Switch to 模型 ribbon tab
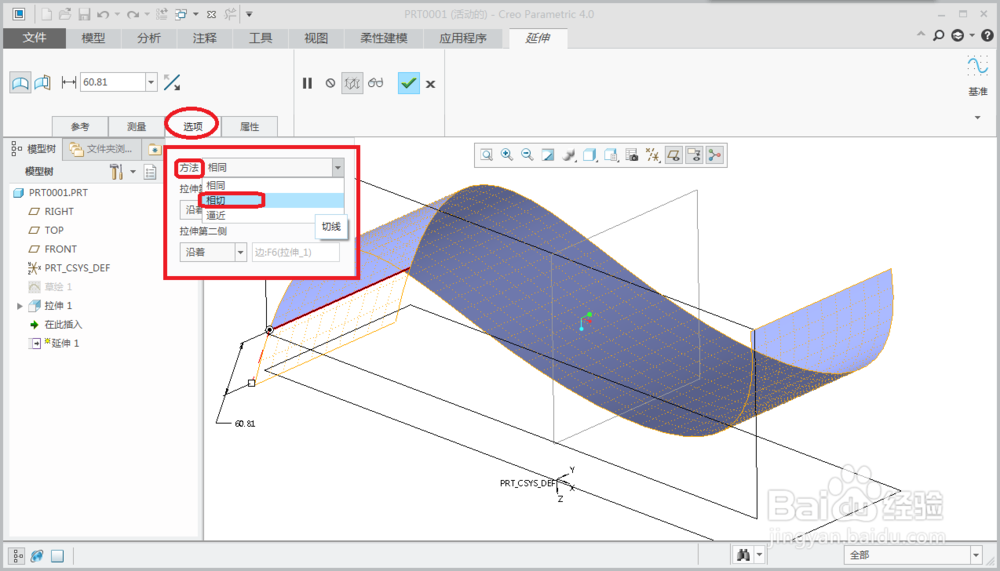This screenshot has width=1000, height=571. coord(93,38)
